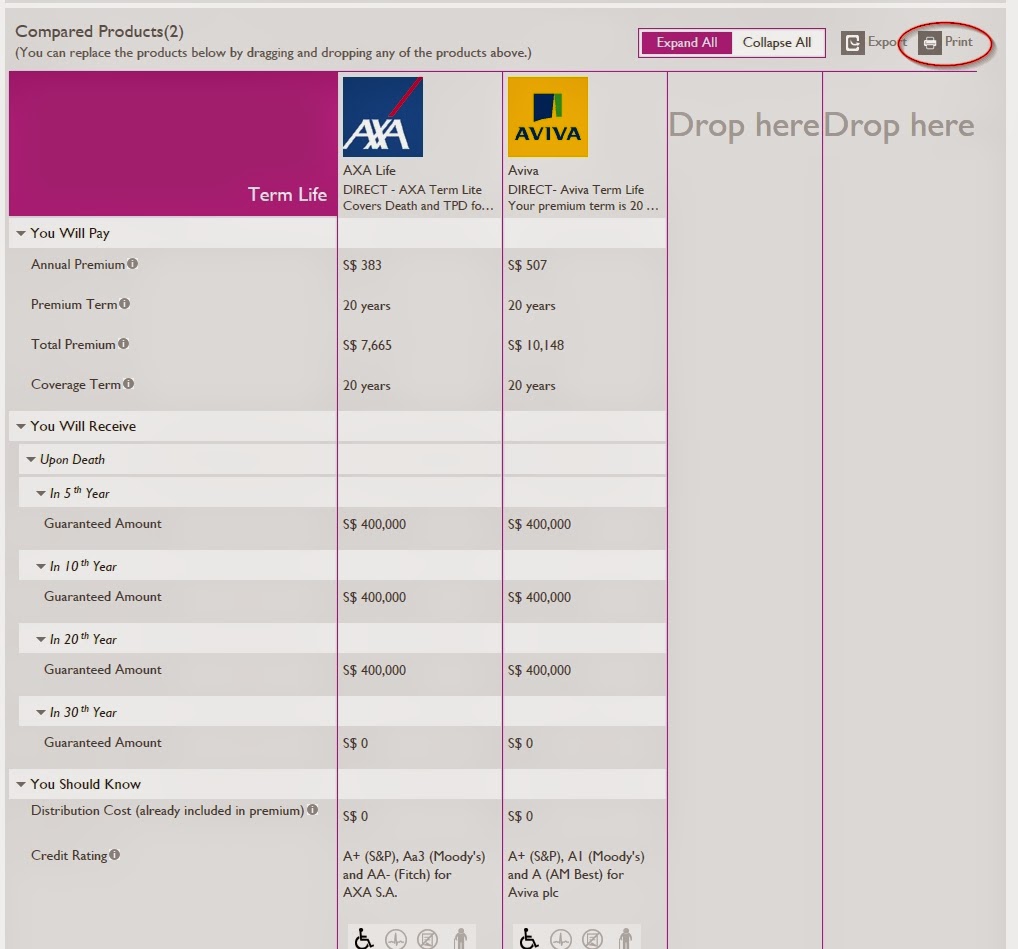Click the Export icon
This screenshot has width=1018, height=949.
coord(852,43)
